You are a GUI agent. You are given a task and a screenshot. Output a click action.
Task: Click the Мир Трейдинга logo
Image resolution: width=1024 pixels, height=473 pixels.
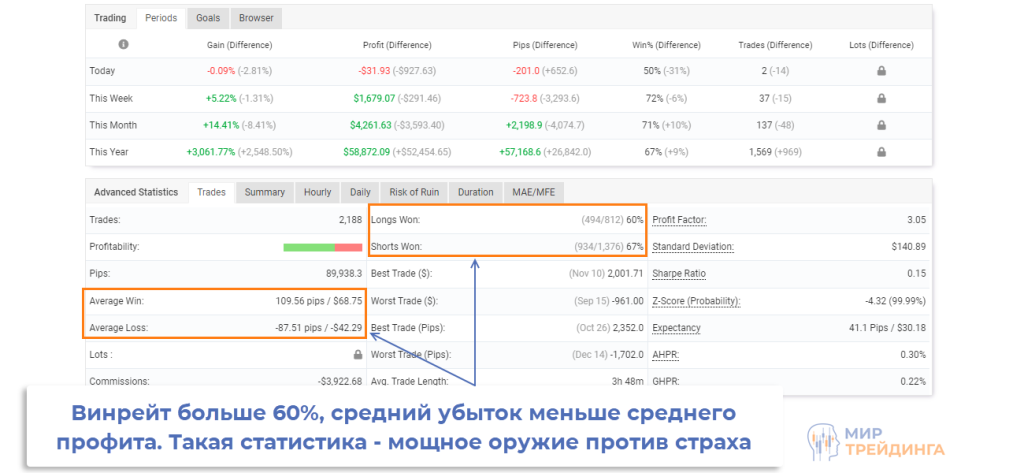(881, 439)
